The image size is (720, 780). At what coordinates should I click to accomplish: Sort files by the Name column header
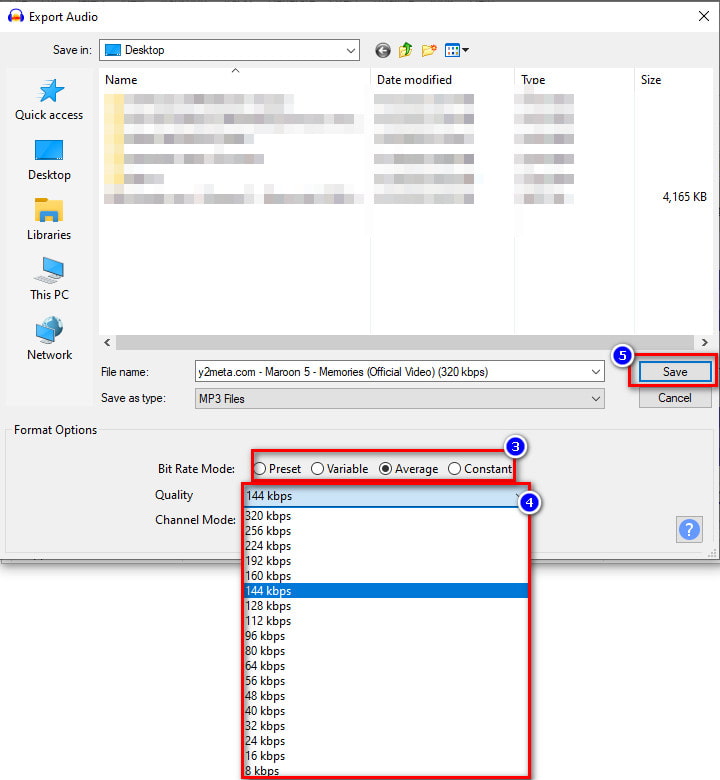(121, 80)
